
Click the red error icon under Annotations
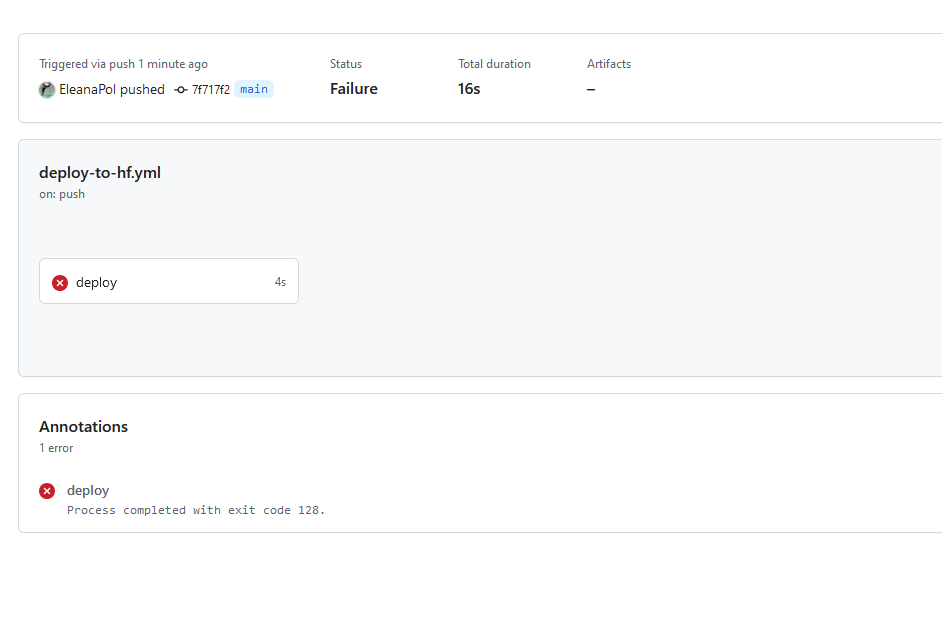click(x=47, y=491)
